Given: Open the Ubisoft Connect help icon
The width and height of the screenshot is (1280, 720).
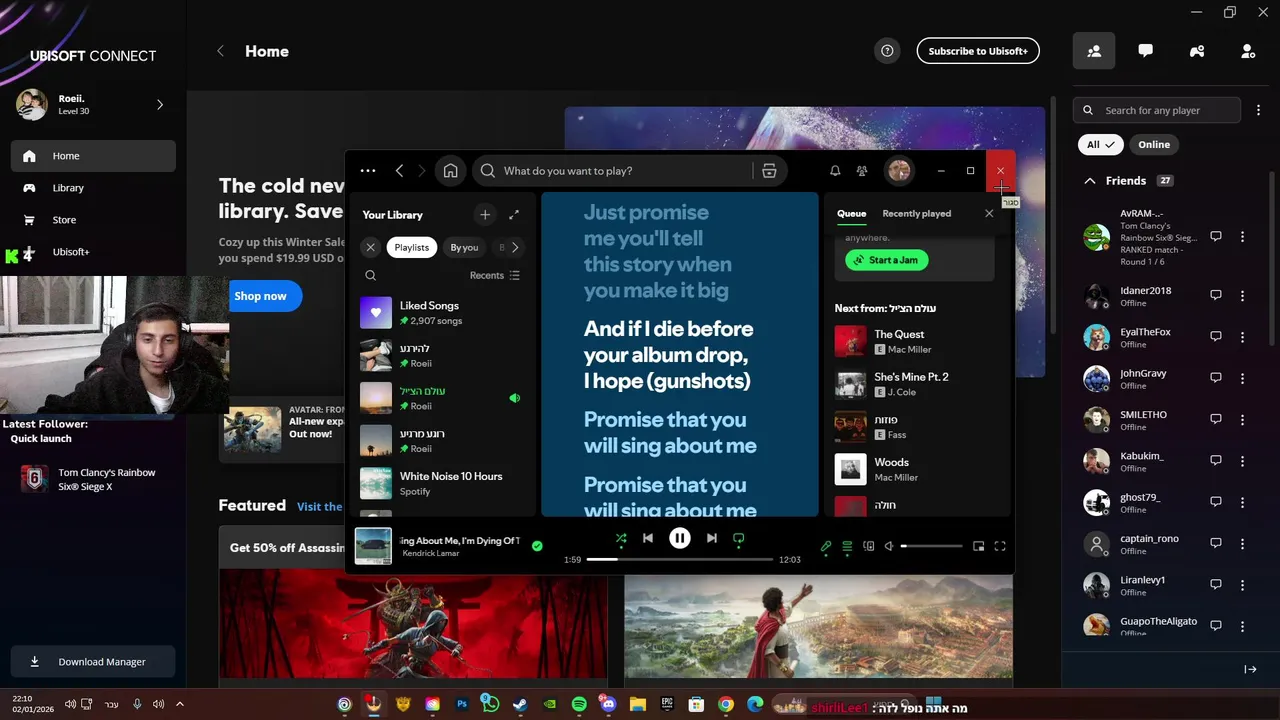Looking at the screenshot, I should (x=887, y=51).
